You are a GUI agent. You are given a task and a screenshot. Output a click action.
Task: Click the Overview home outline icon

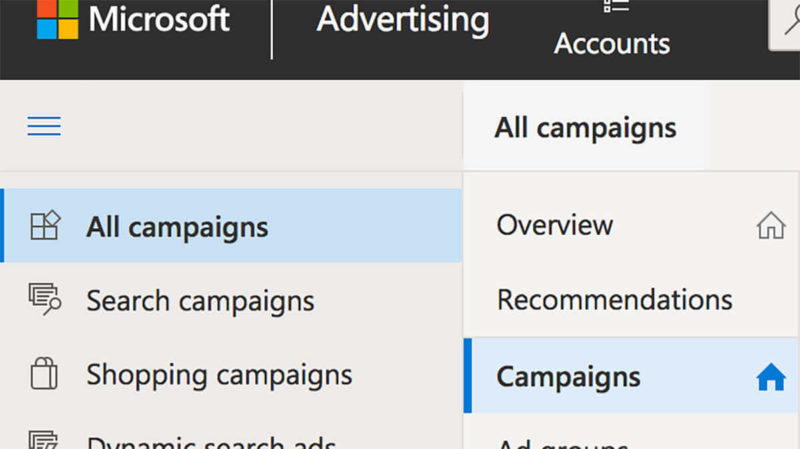(771, 225)
